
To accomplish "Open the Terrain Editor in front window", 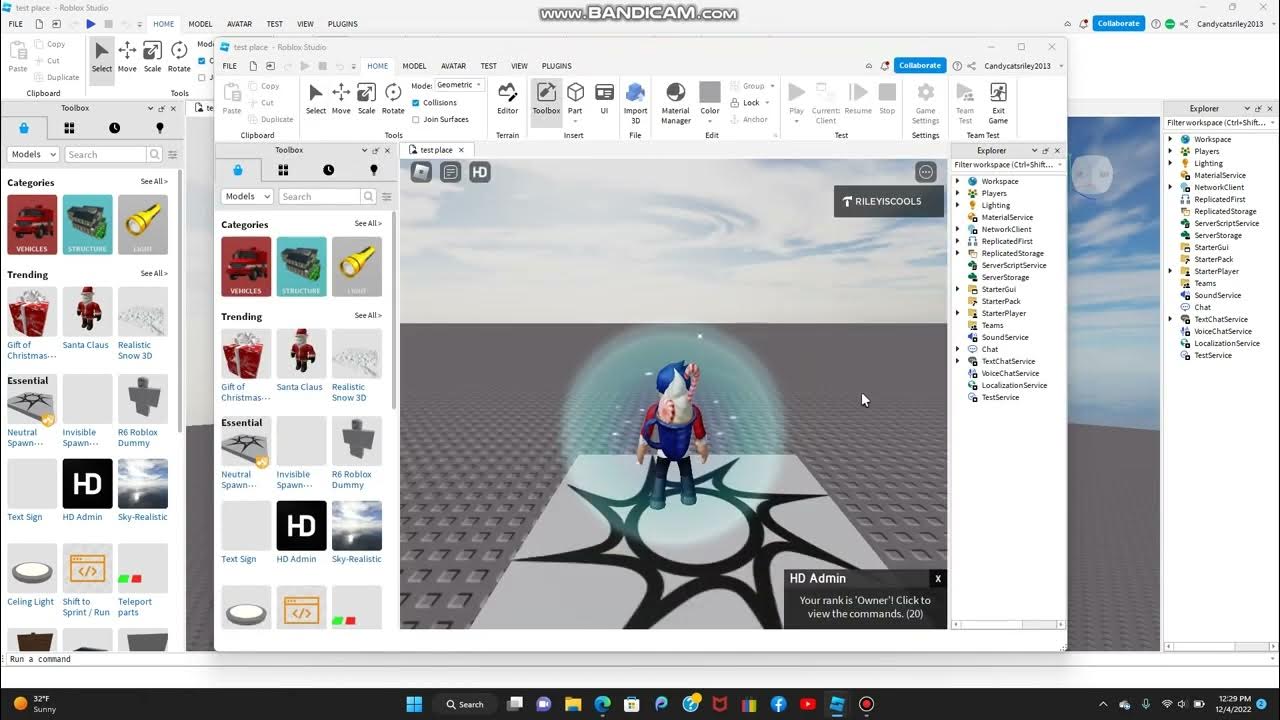I will (508, 98).
